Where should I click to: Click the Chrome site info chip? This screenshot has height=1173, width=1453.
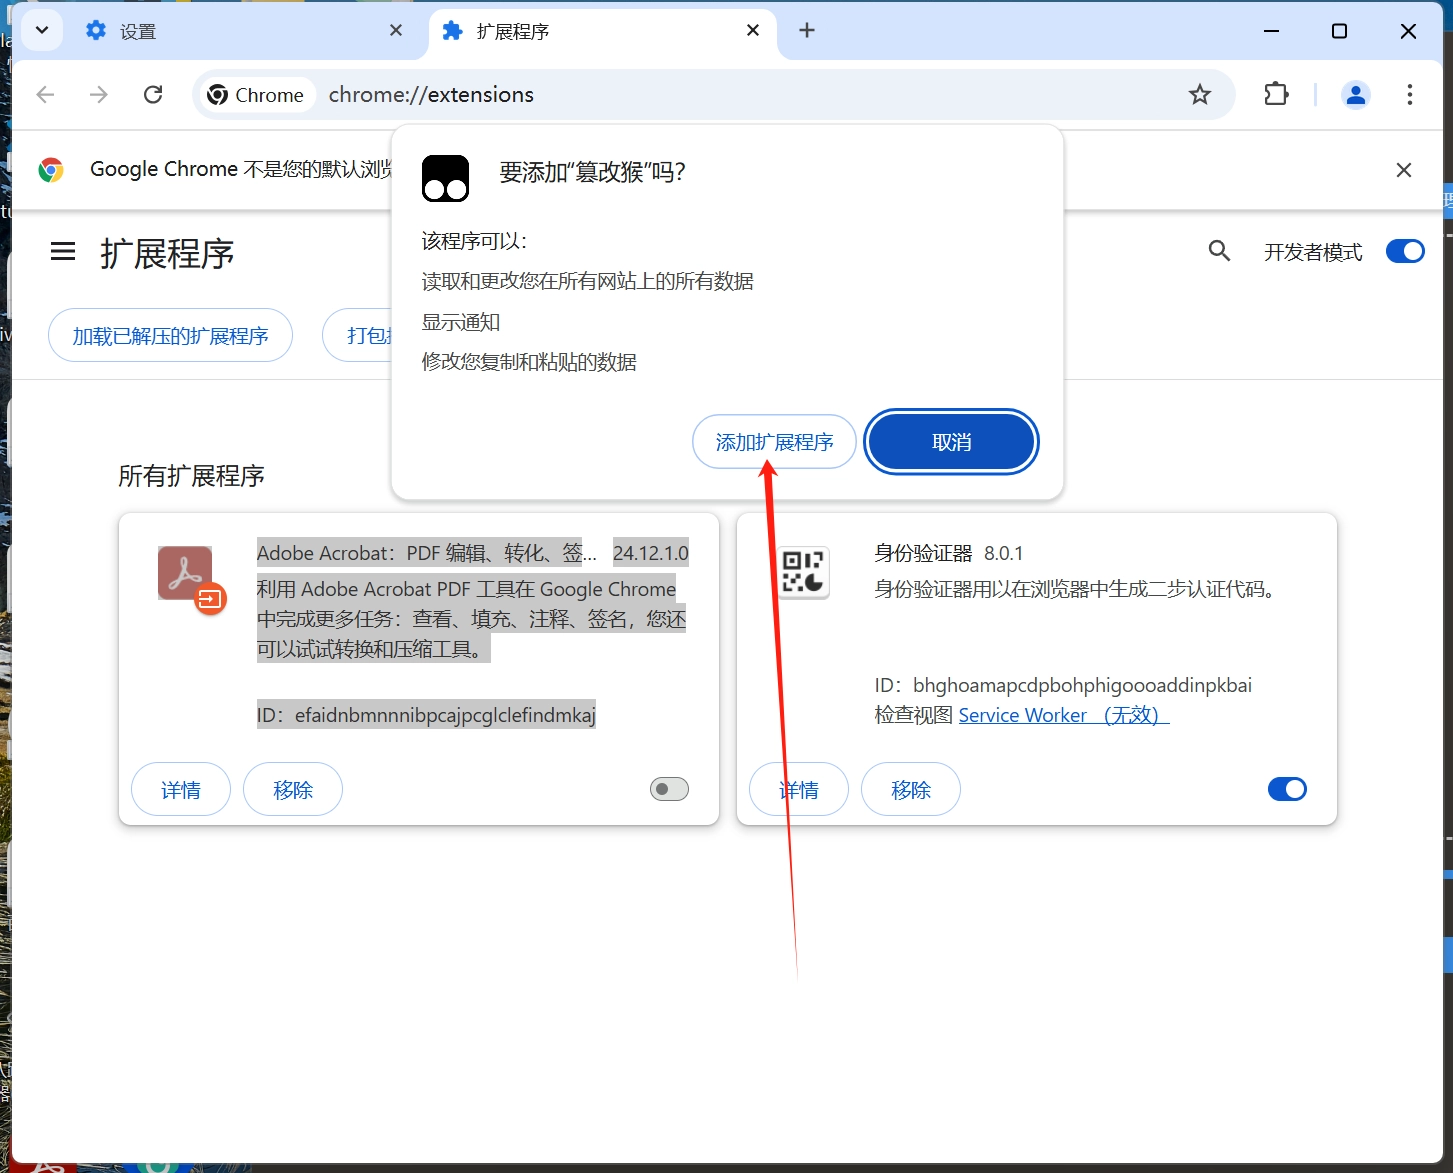pos(256,94)
